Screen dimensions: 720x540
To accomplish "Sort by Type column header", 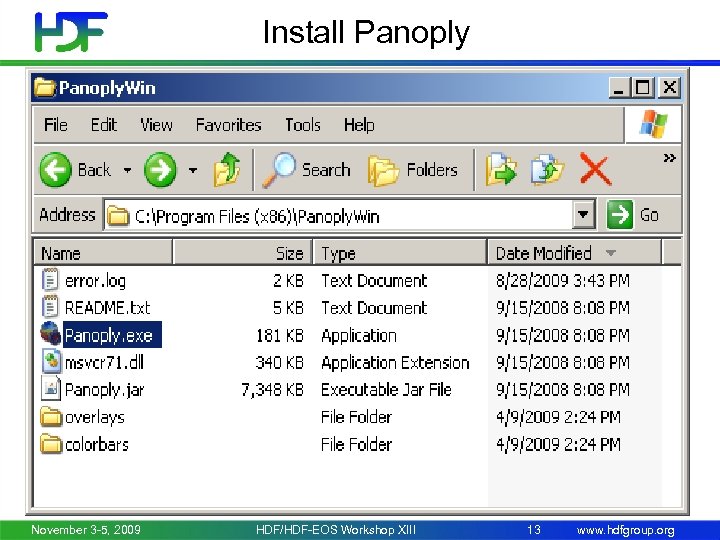I will [399, 253].
